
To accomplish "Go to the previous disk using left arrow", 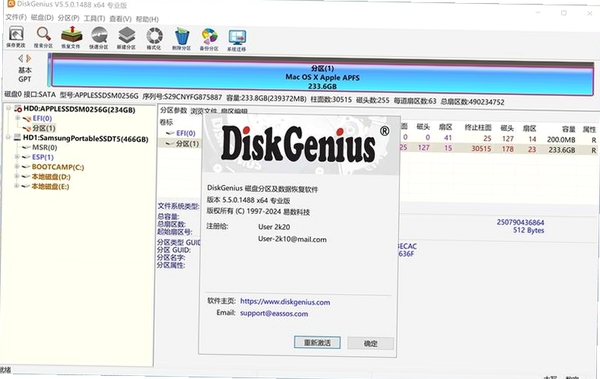I will click(20, 58).
